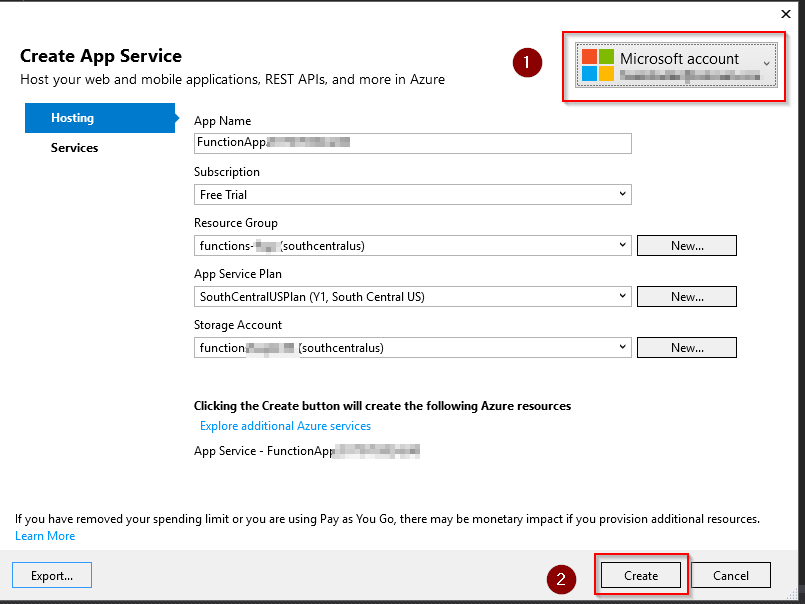
Task: Click the Create button
Action: coord(641,575)
